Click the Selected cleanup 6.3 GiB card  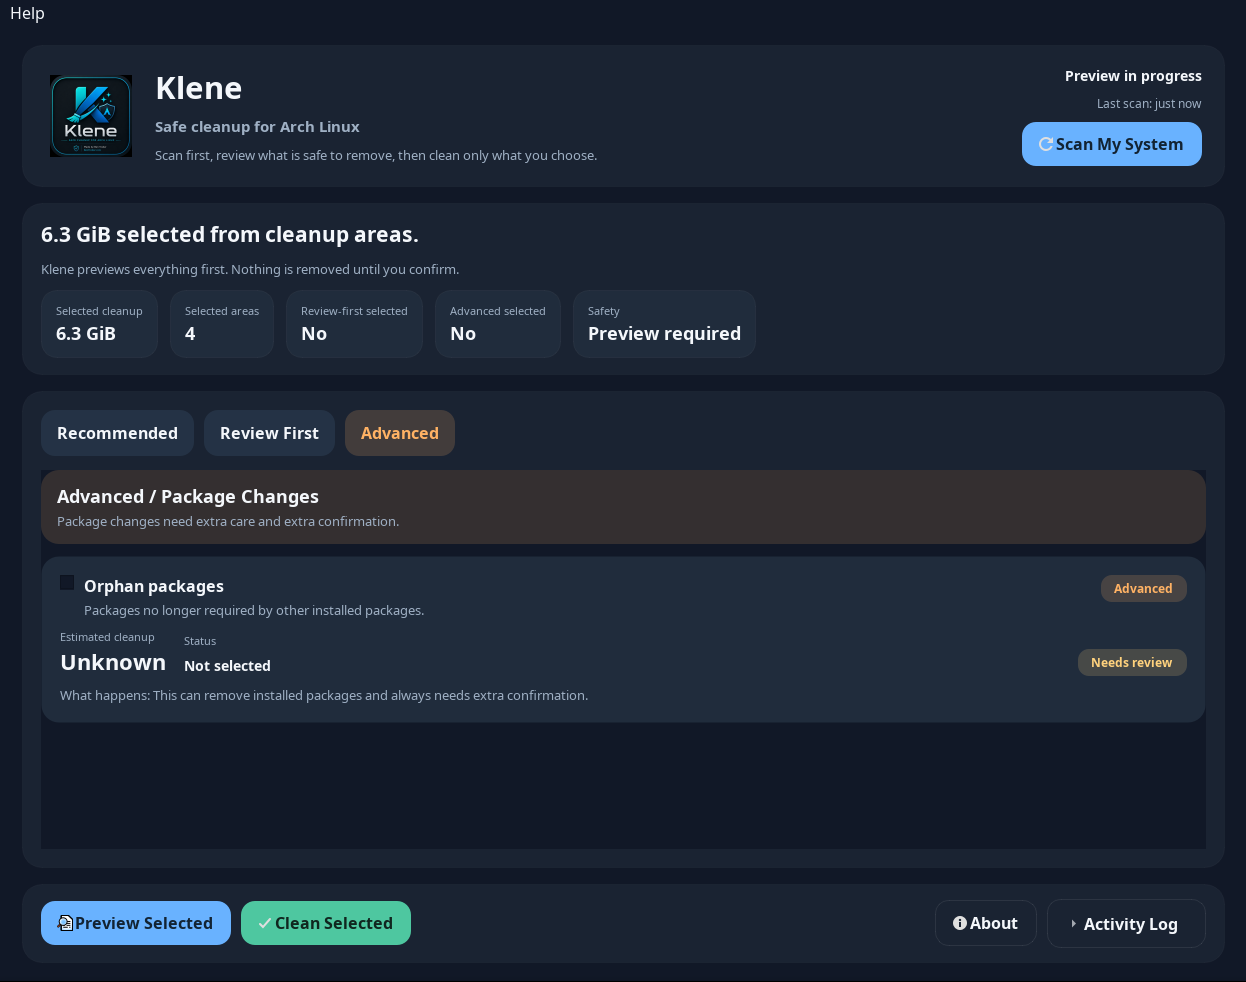(x=99, y=324)
